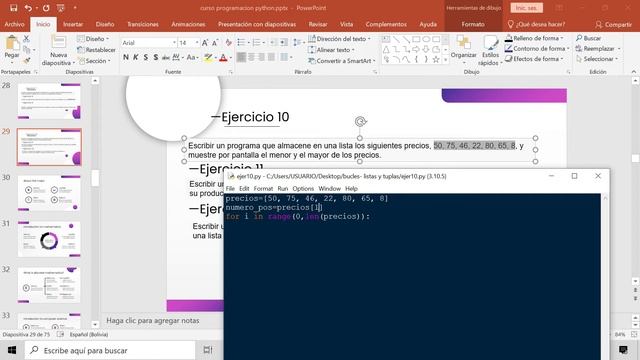Choose the right arrow shape

(416, 49)
